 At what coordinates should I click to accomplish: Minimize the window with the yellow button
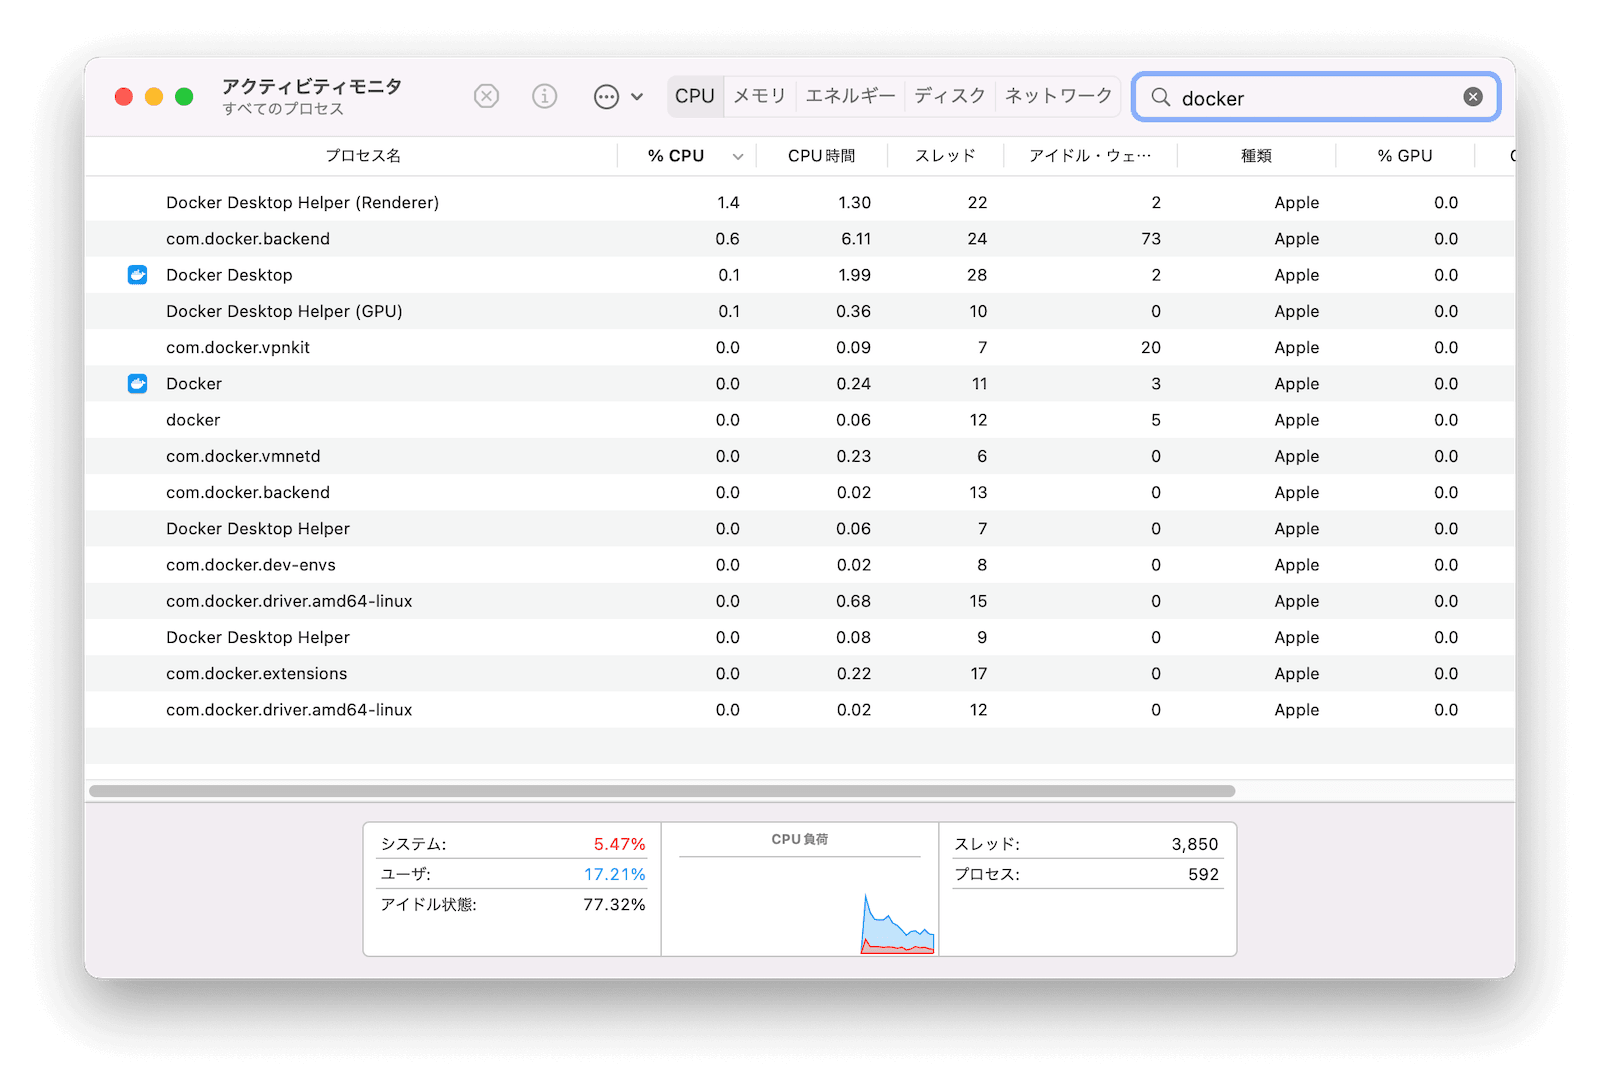154,97
